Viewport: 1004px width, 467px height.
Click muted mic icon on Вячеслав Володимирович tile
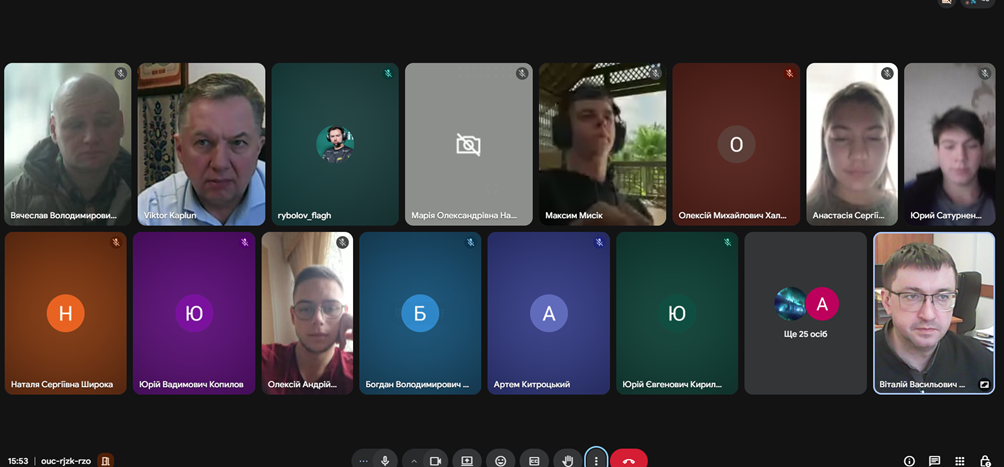[x=120, y=74]
